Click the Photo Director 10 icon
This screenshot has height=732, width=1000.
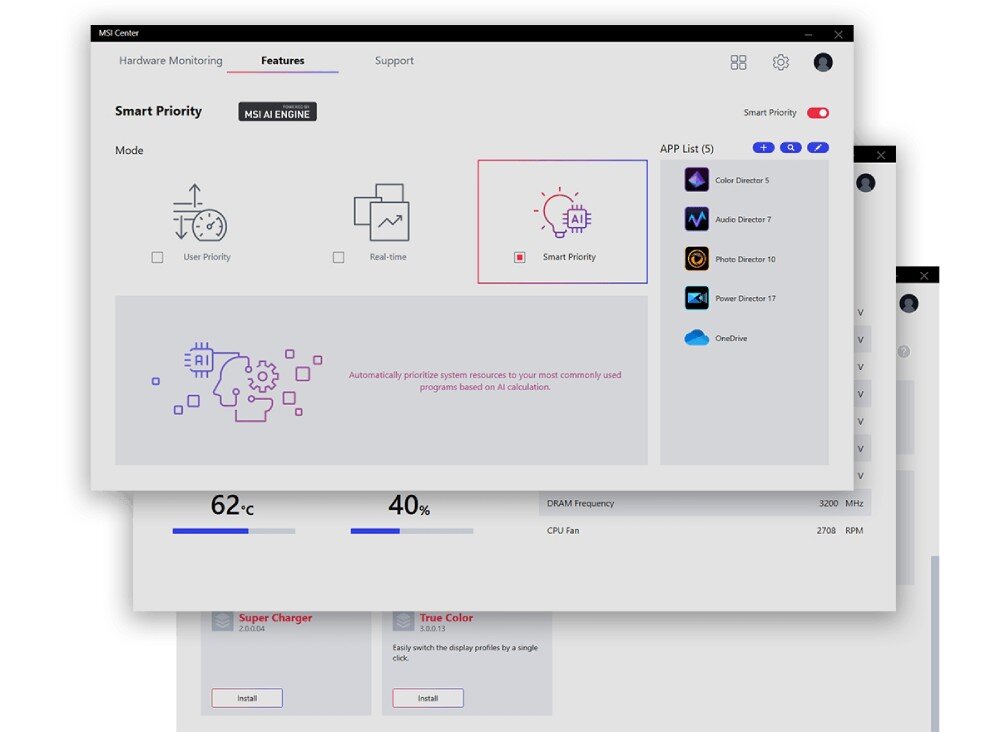tap(697, 259)
